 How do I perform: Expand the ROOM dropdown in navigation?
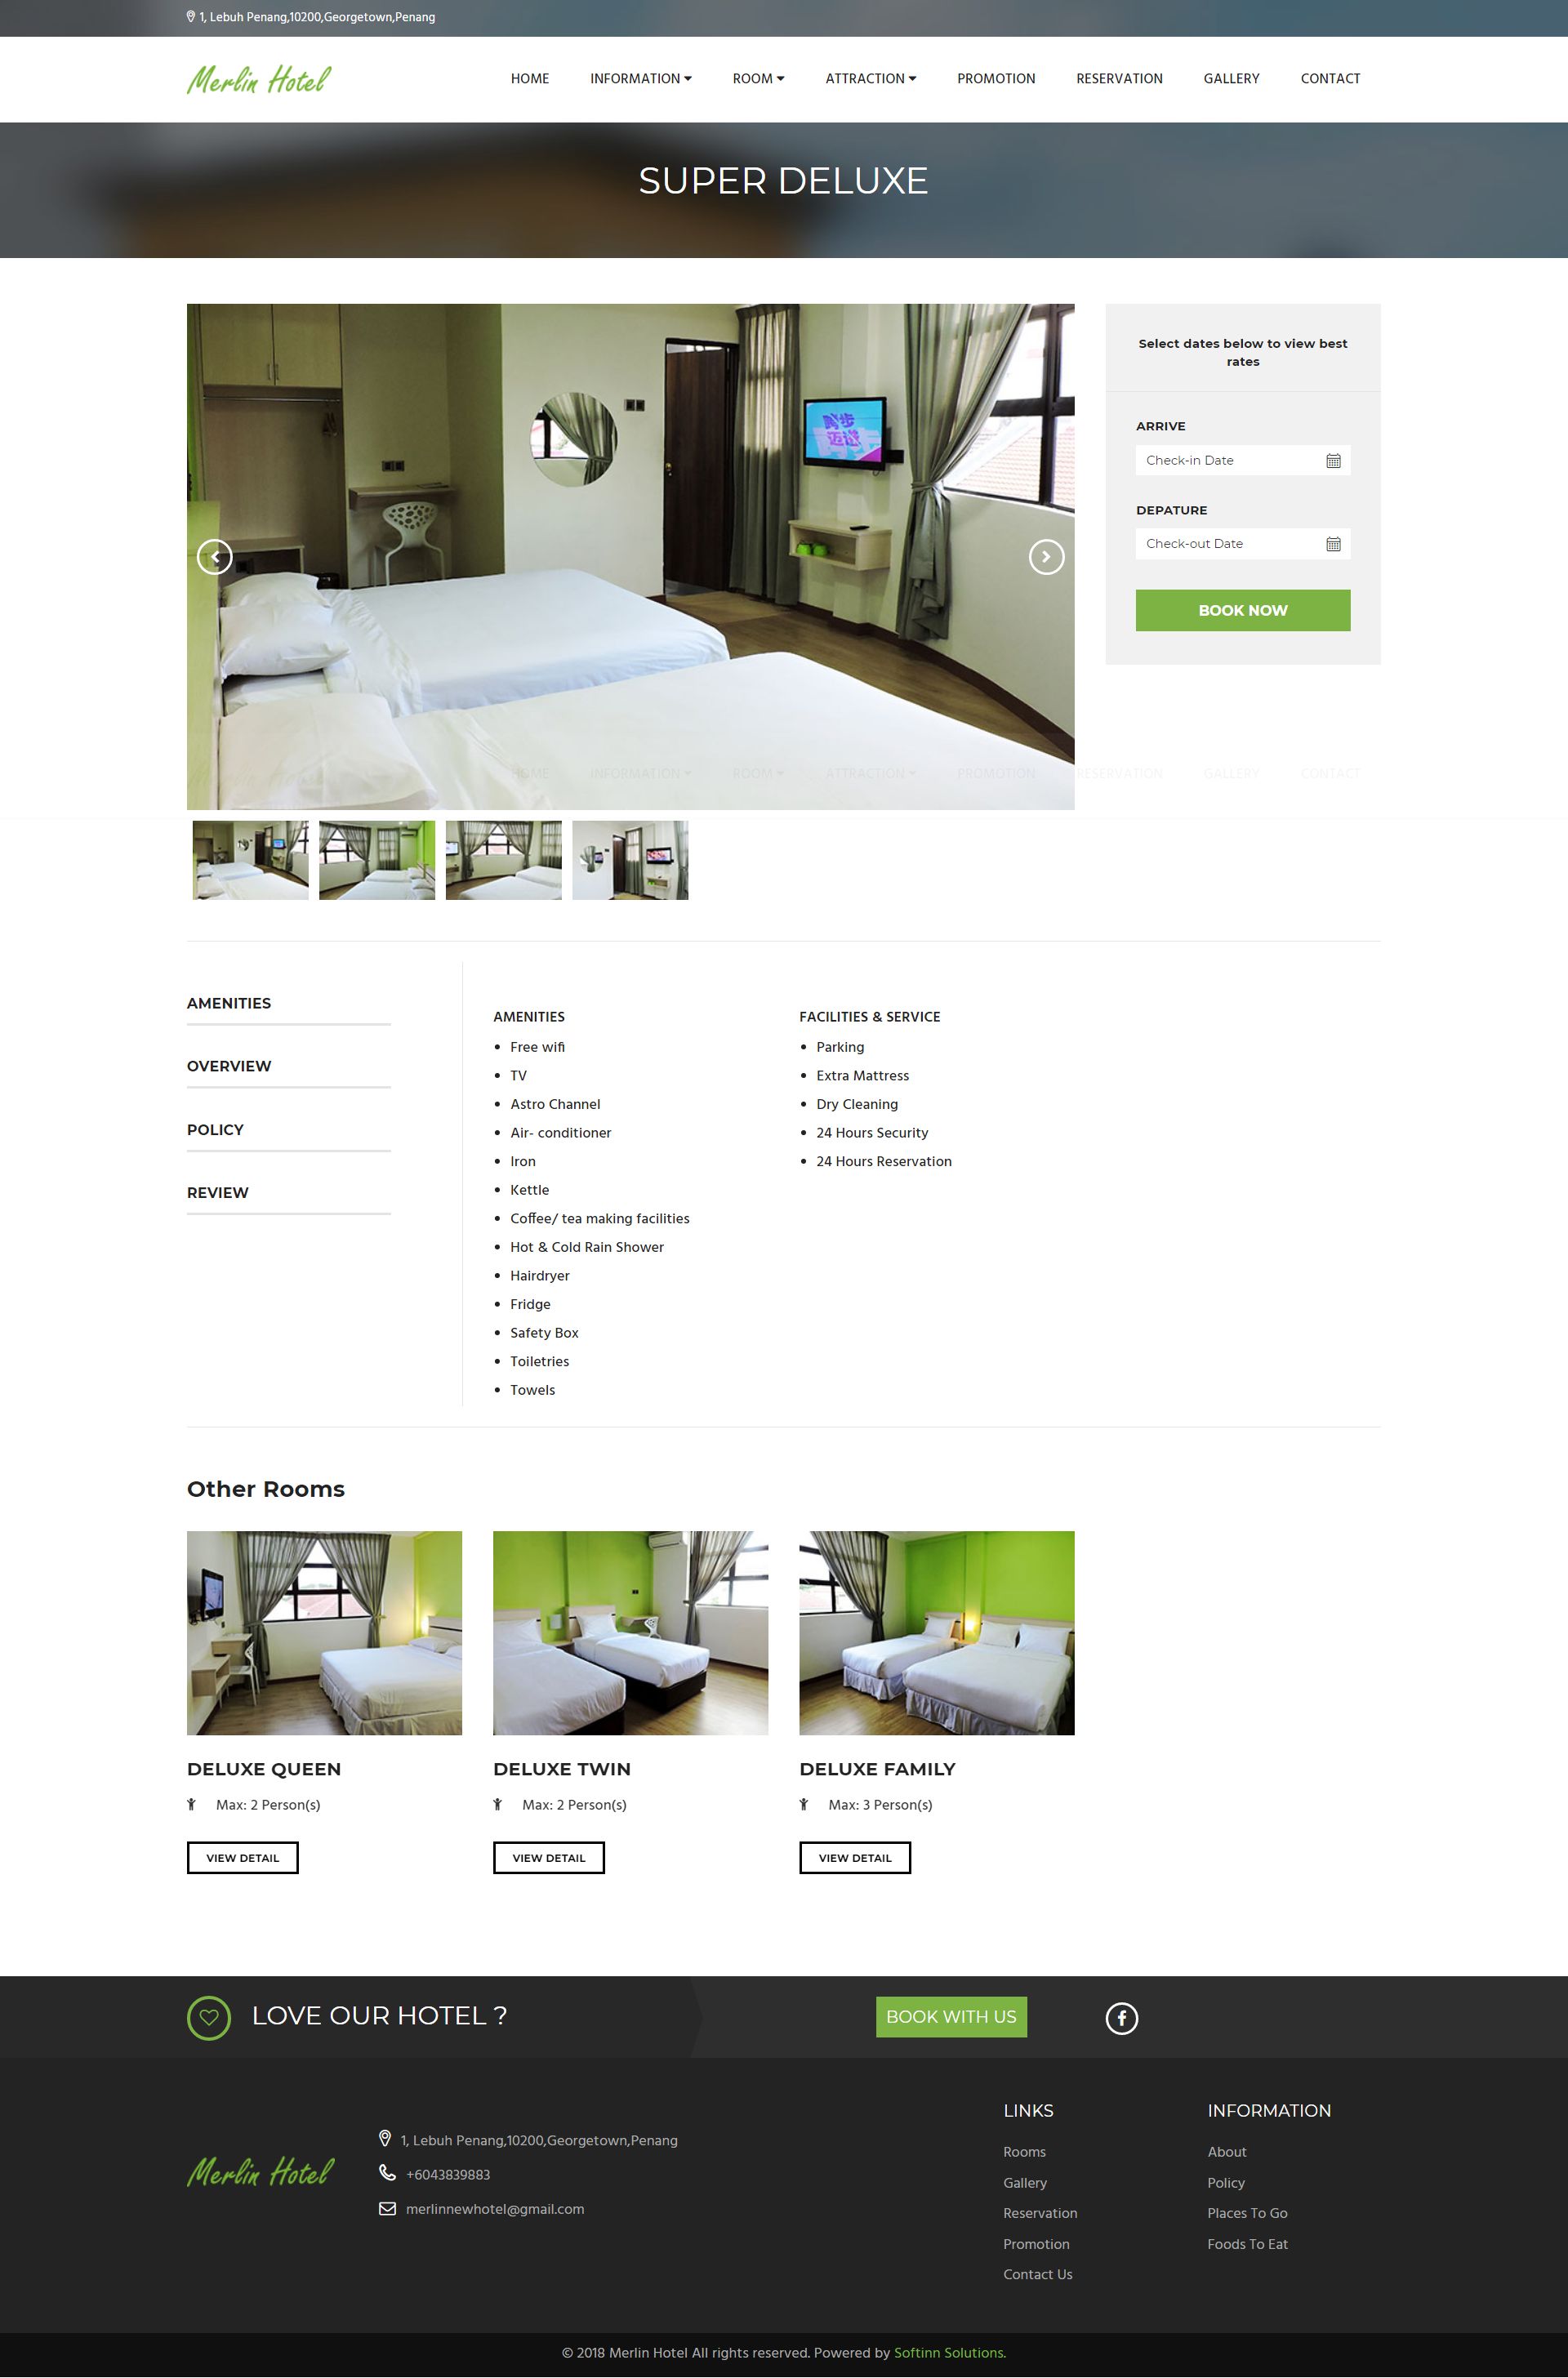(756, 78)
